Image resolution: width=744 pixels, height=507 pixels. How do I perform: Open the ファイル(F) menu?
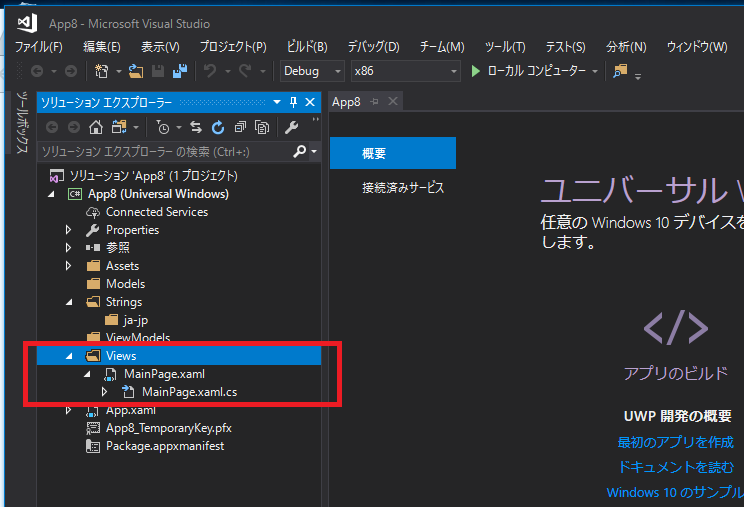[39, 47]
